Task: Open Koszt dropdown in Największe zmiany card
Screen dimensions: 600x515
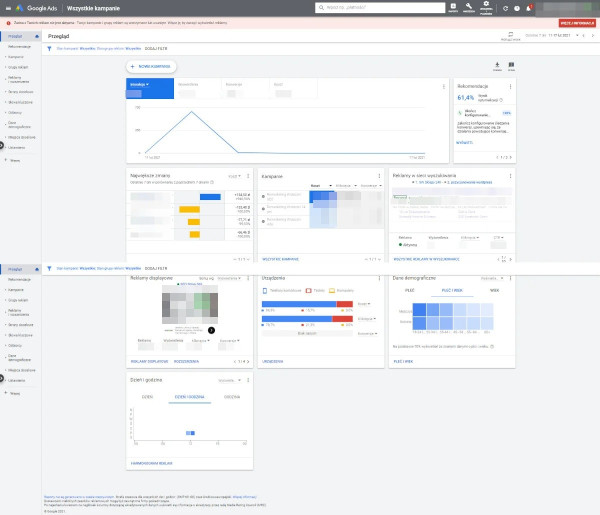Action: point(233,175)
